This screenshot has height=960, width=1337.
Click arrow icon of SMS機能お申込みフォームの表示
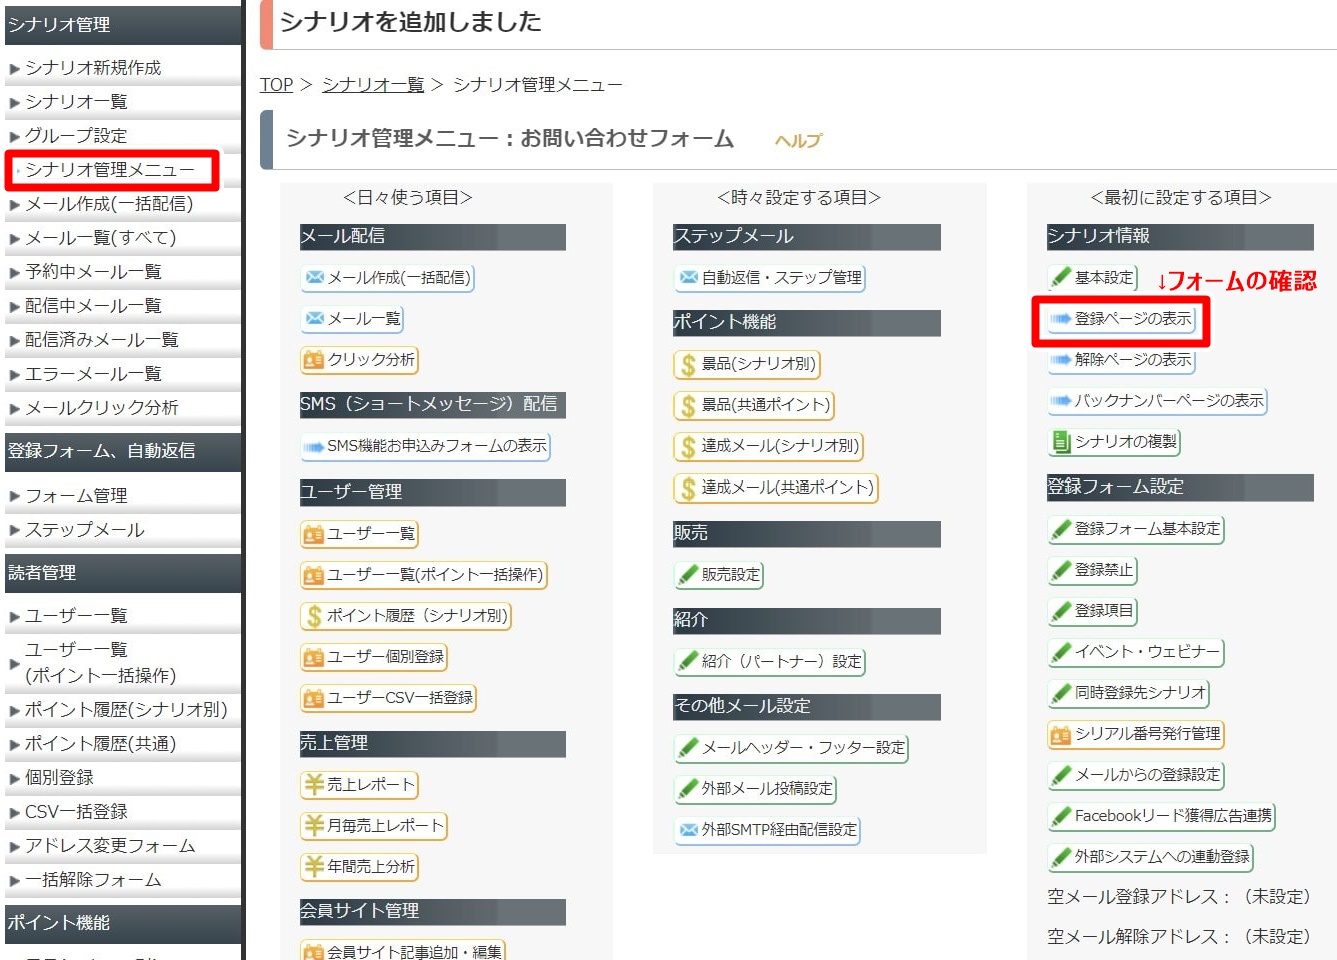tap(314, 446)
